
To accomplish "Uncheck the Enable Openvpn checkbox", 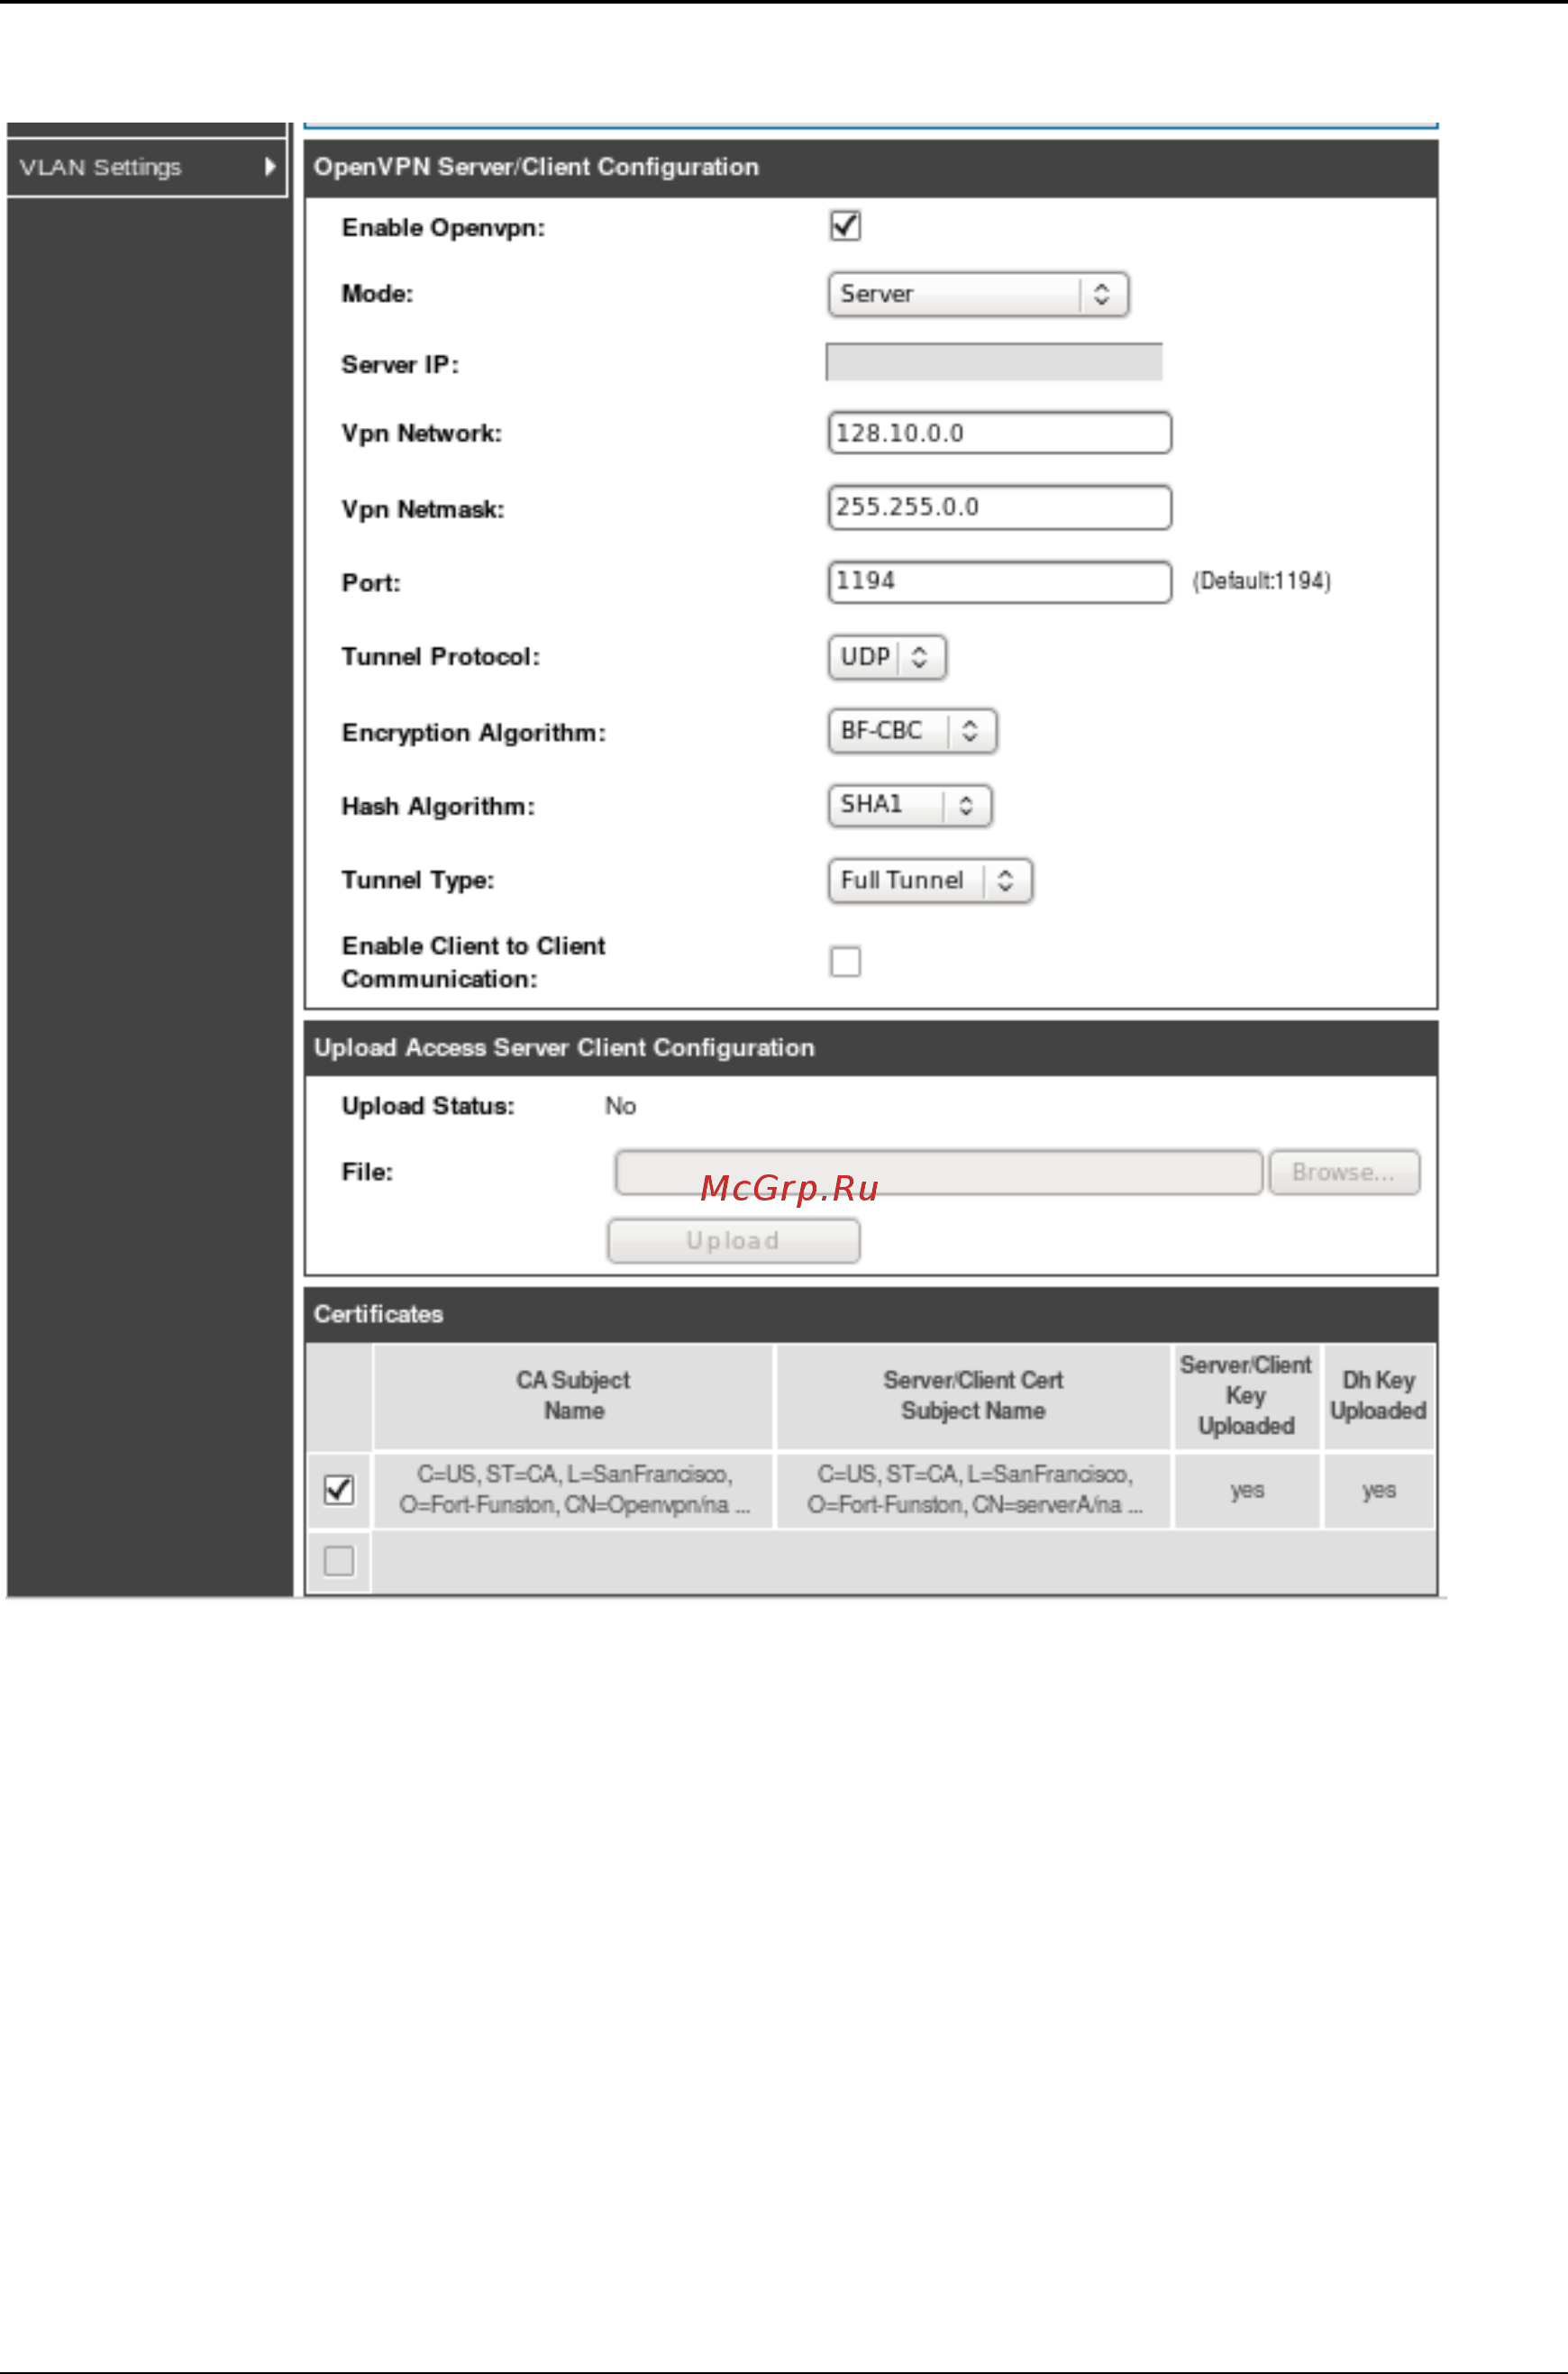I will pyautogui.click(x=845, y=226).
